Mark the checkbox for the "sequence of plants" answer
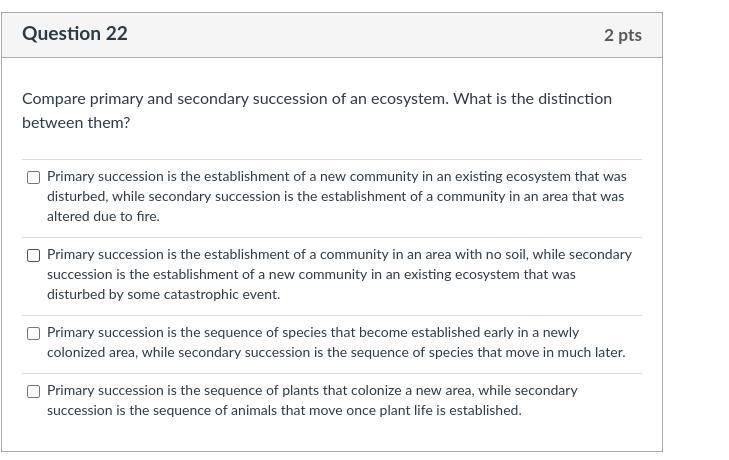The width and height of the screenshot is (729, 460). (x=33, y=391)
